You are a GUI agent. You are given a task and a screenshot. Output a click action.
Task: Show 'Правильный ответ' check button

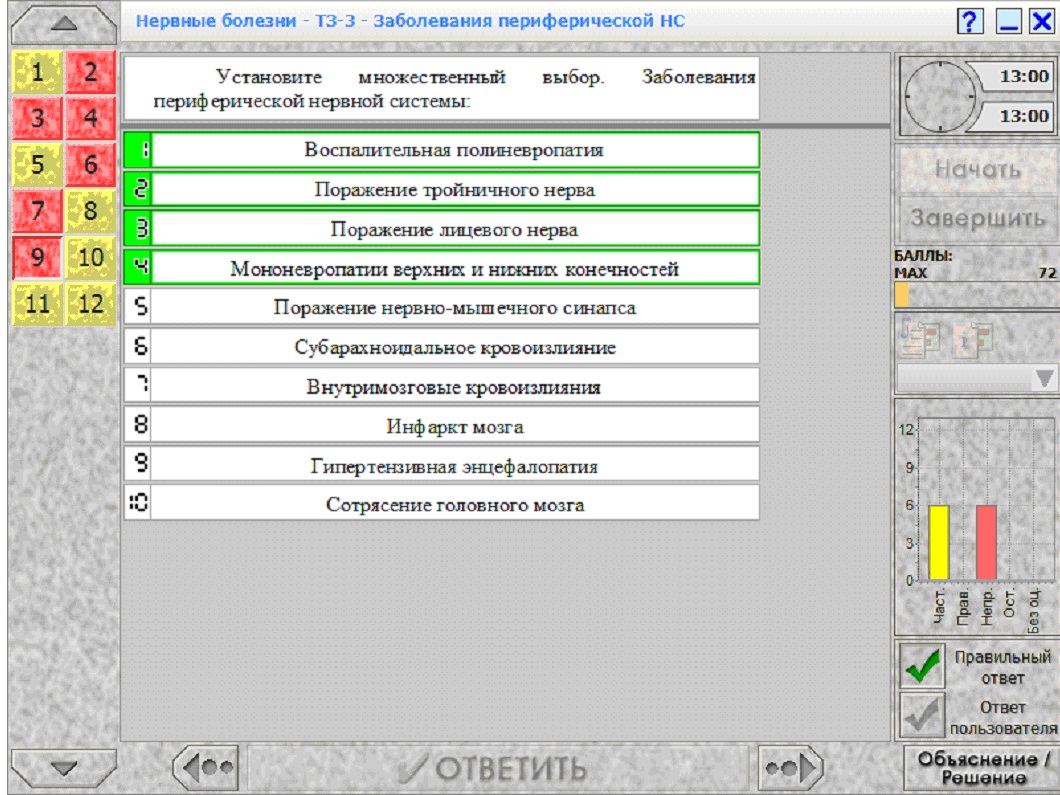pos(922,666)
